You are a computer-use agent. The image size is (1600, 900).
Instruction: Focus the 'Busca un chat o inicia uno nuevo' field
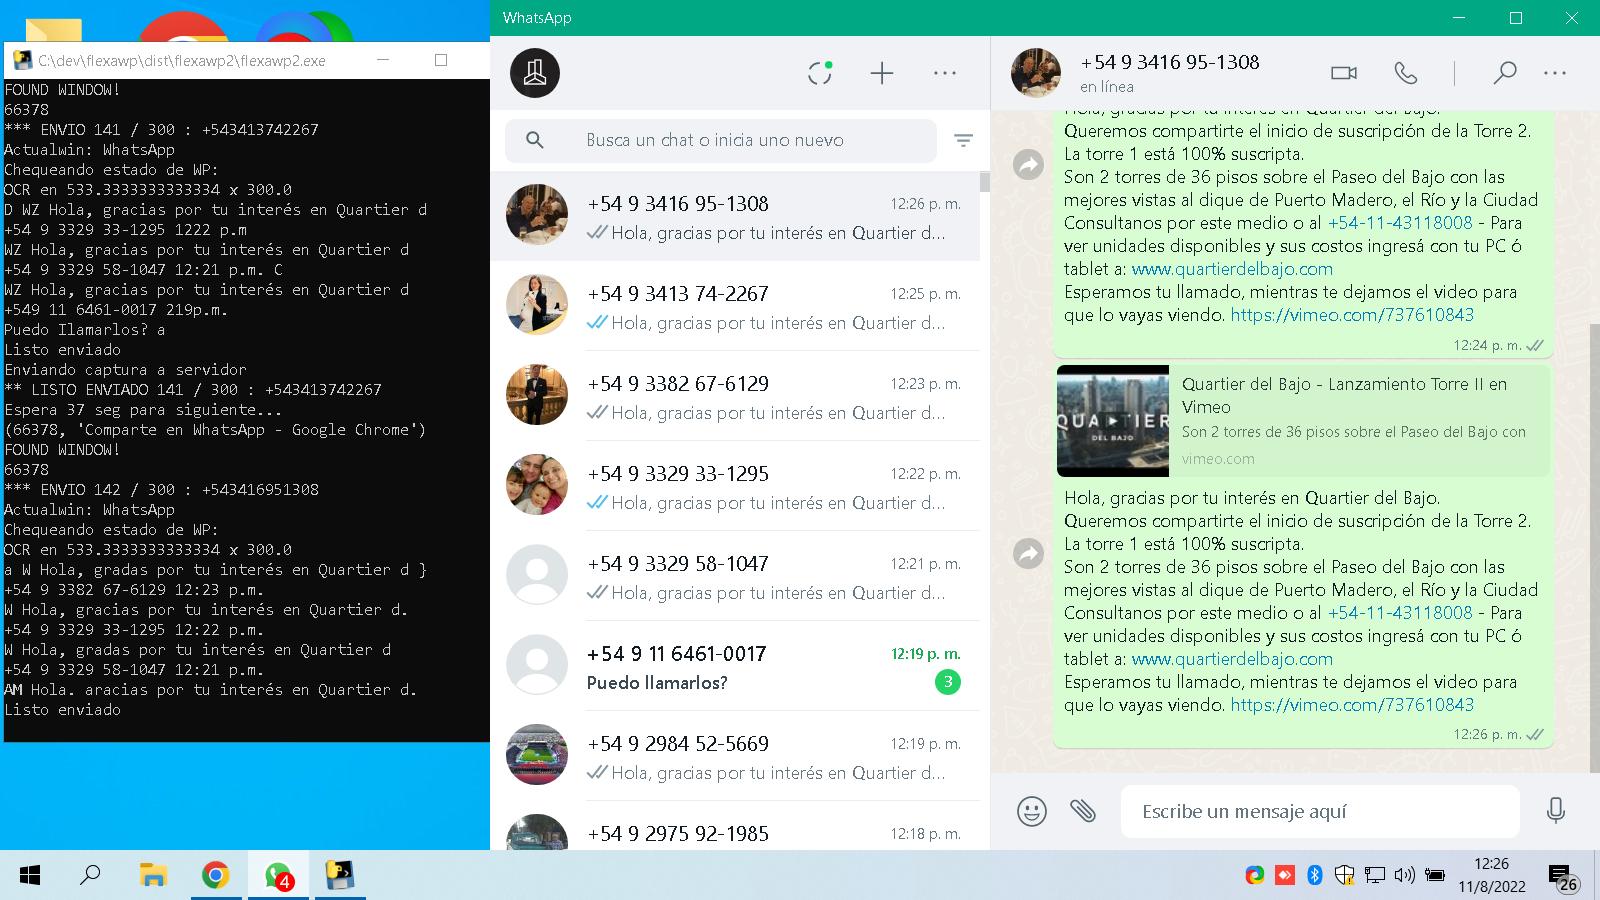click(x=721, y=140)
